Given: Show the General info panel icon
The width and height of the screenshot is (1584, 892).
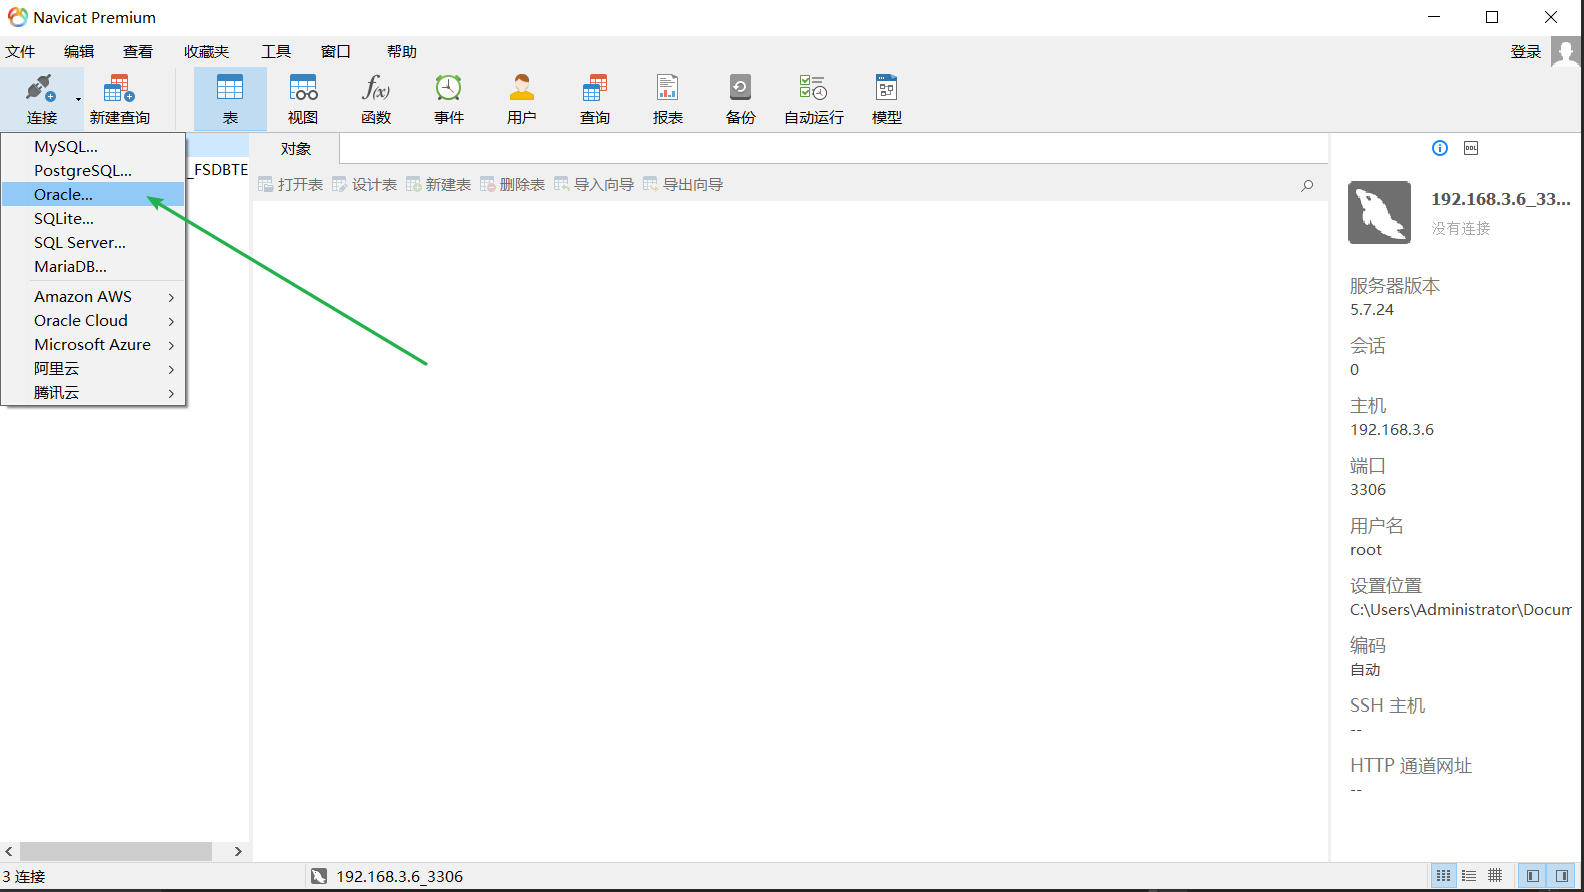Looking at the screenshot, I should tap(1440, 148).
